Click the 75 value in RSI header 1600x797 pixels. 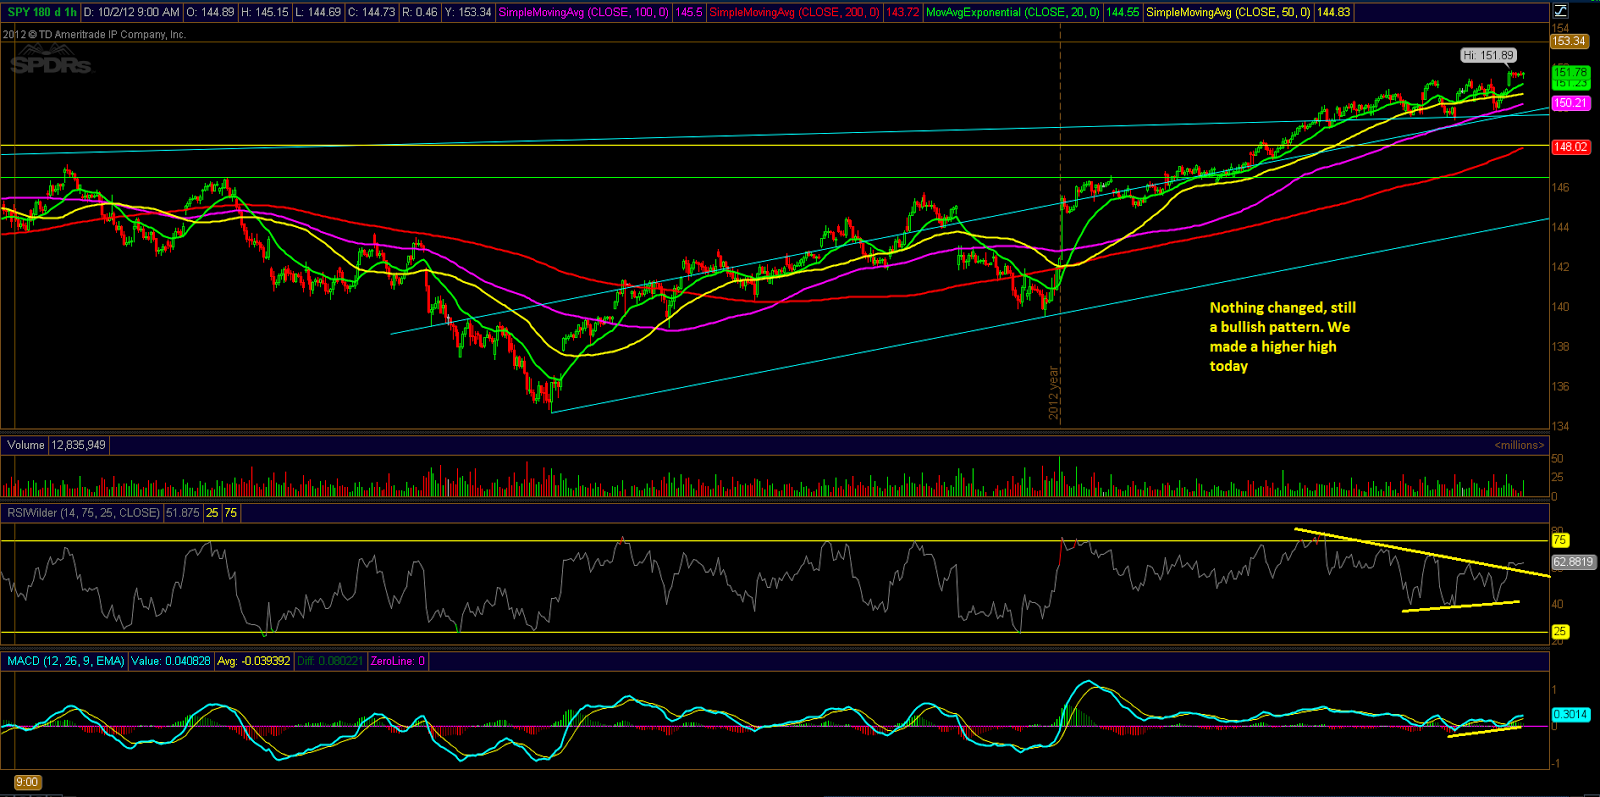[x=231, y=513]
